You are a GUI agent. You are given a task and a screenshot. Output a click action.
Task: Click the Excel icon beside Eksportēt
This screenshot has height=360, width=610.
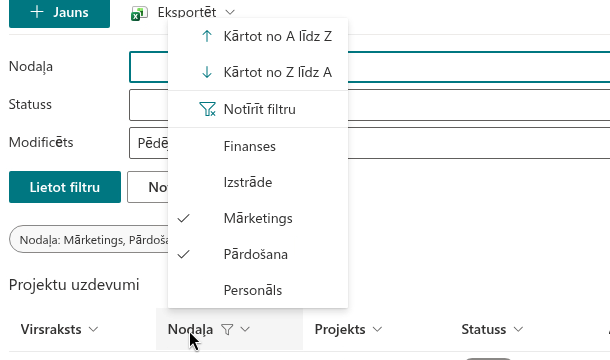click(x=139, y=13)
